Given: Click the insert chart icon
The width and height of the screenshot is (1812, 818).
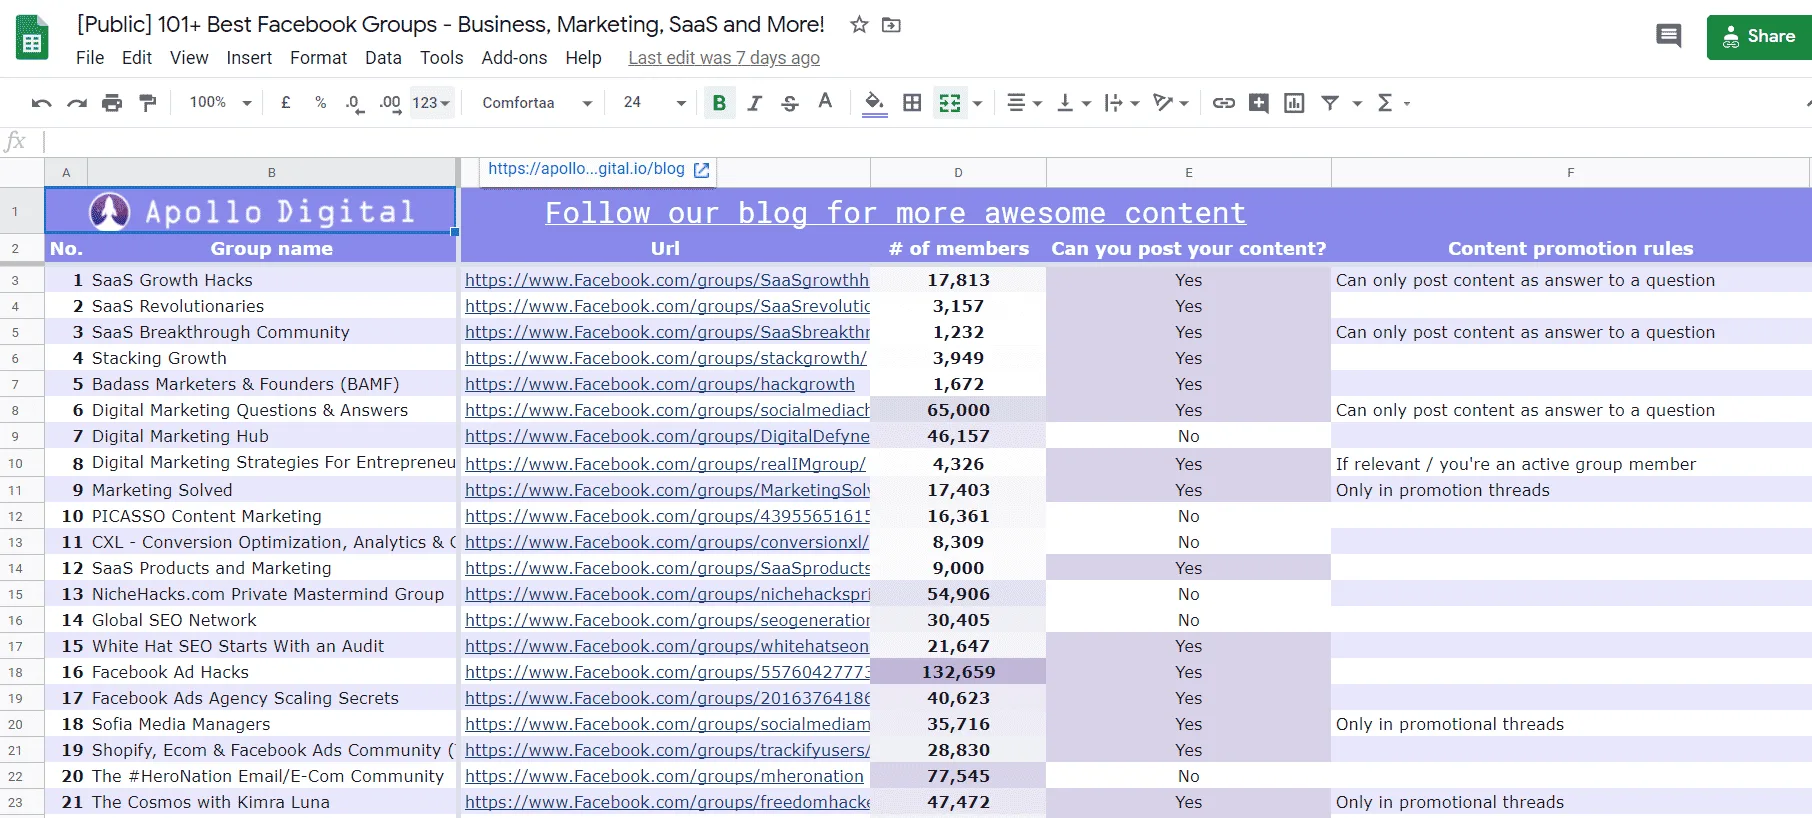Looking at the screenshot, I should (1294, 103).
